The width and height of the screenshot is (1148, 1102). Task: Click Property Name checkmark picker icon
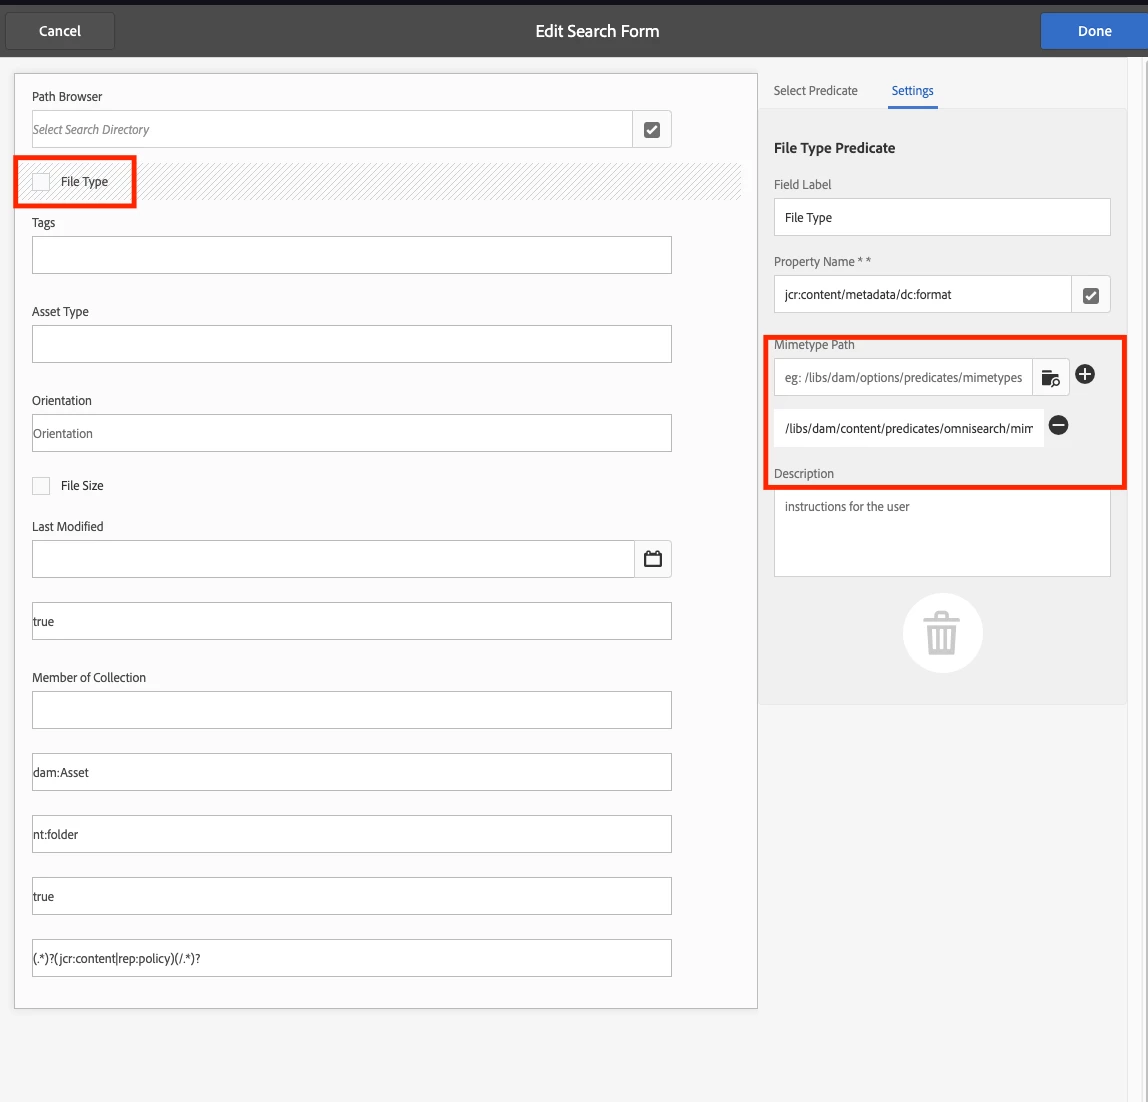(x=1090, y=294)
